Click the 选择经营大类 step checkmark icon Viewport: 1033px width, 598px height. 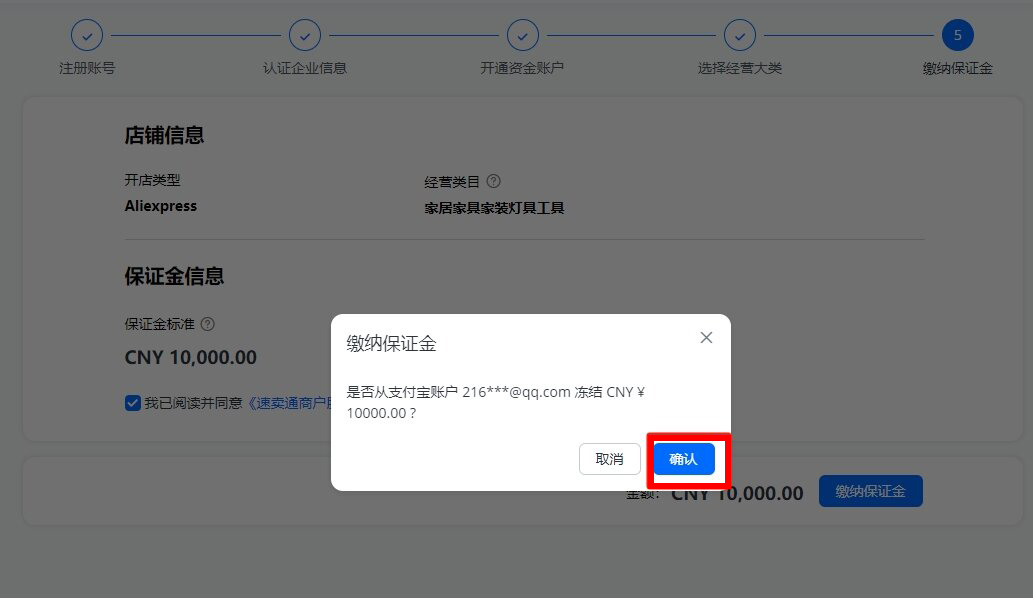740,36
